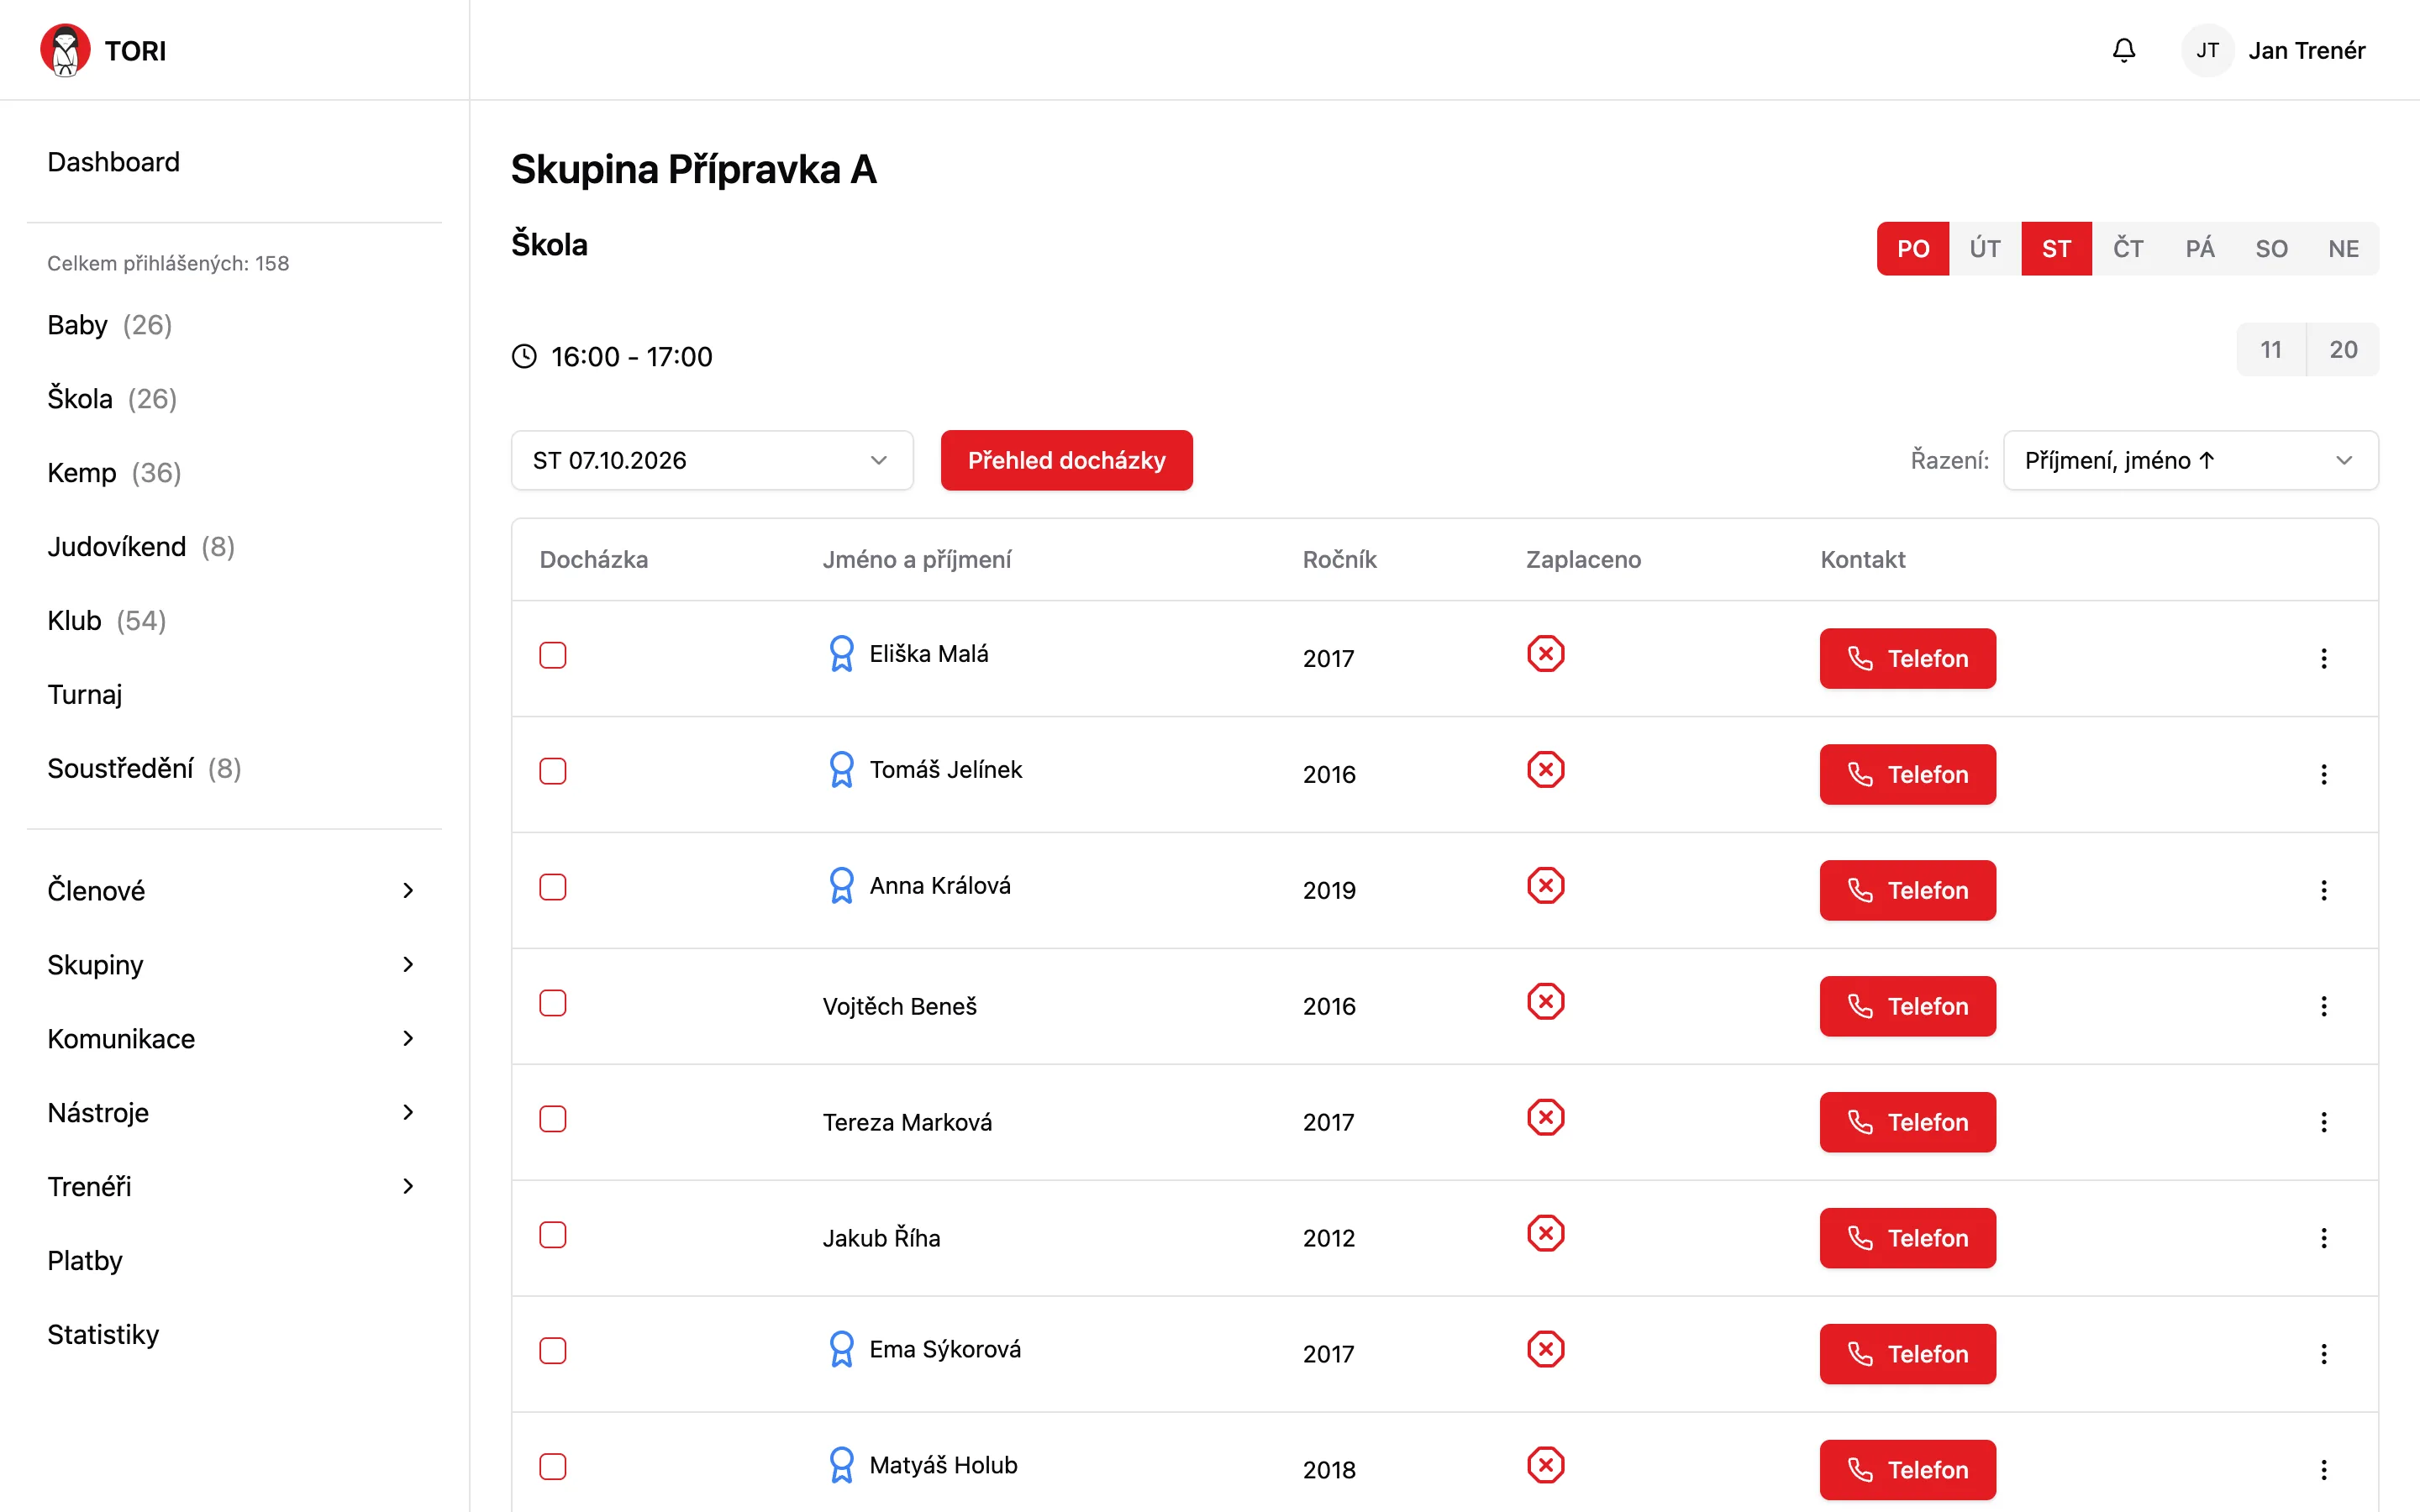This screenshot has height=1512, width=2420.
Task: Open the Řazení sort dropdown
Action: 2190,460
